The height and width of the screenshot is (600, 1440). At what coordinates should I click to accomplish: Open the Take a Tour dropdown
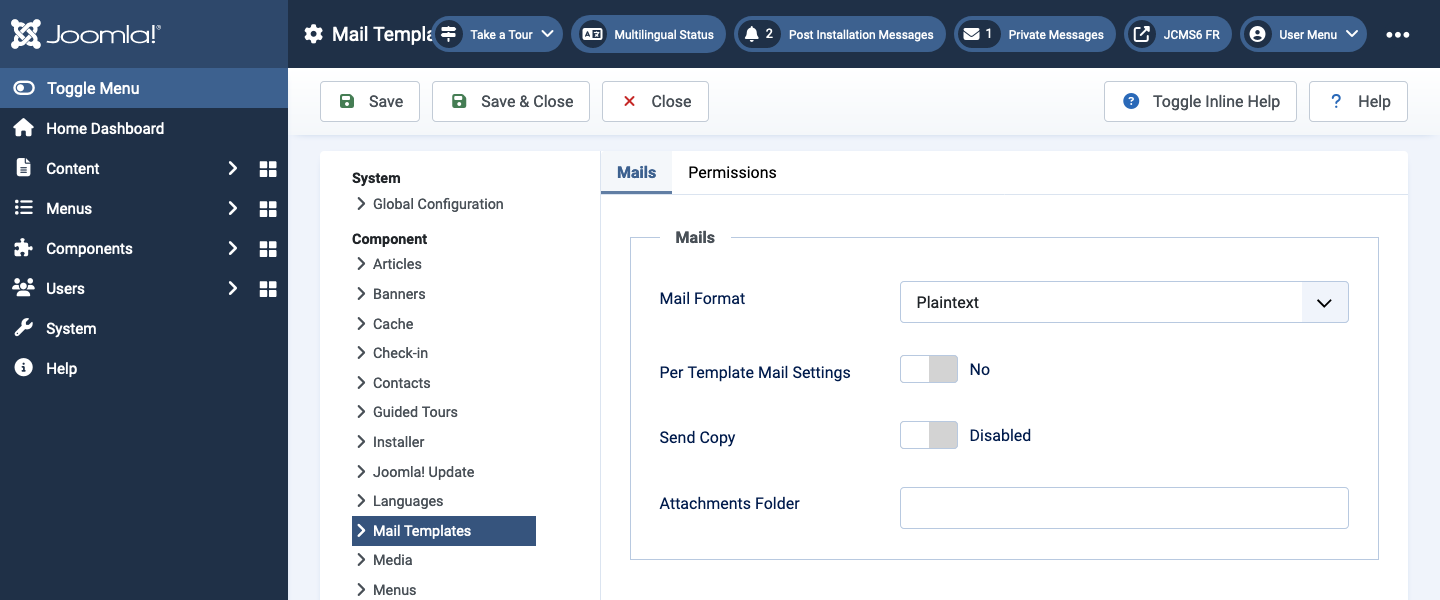tap(498, 34)
